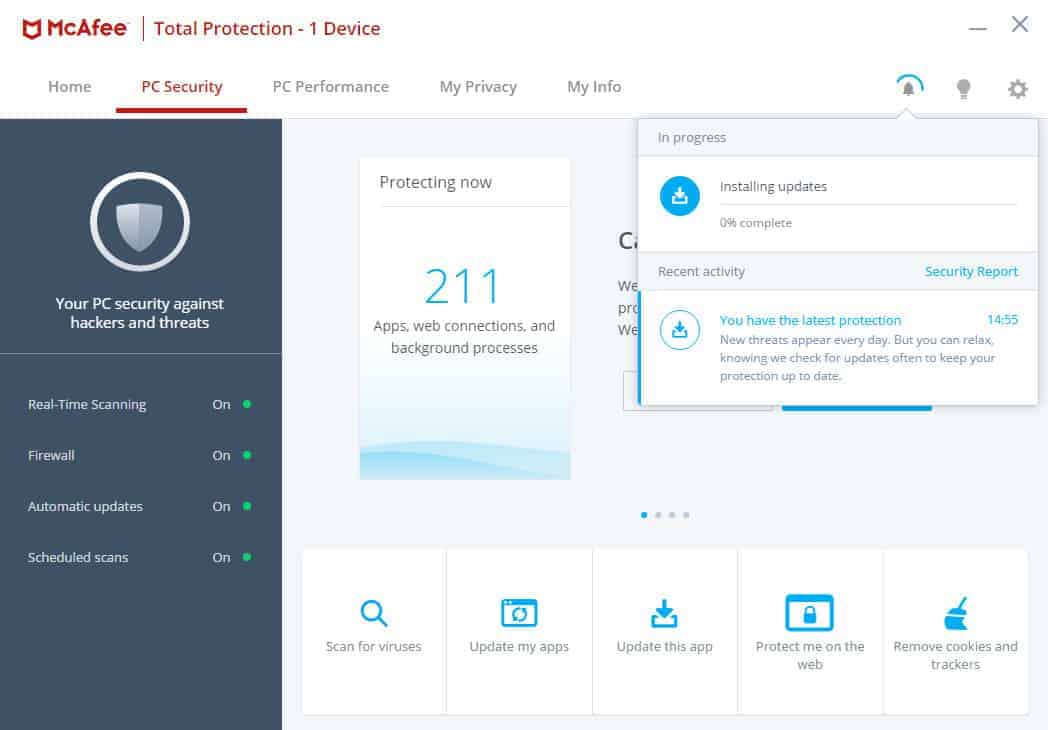
Task: Select the fourth carousel page dot
Action: (x=686, y=515)
